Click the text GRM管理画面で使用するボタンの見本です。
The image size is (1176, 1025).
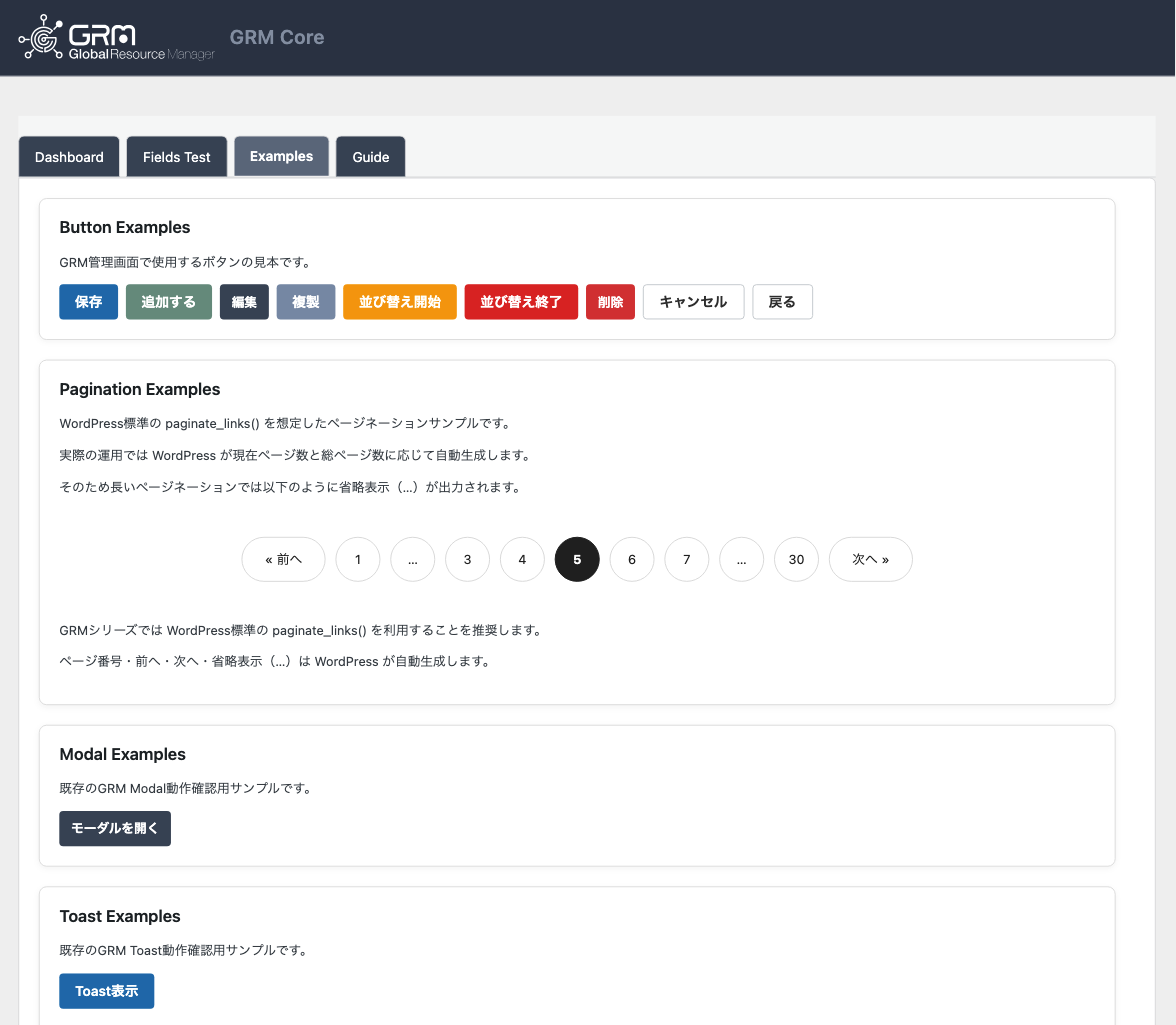pyautogui.click(x=186, y=262)
